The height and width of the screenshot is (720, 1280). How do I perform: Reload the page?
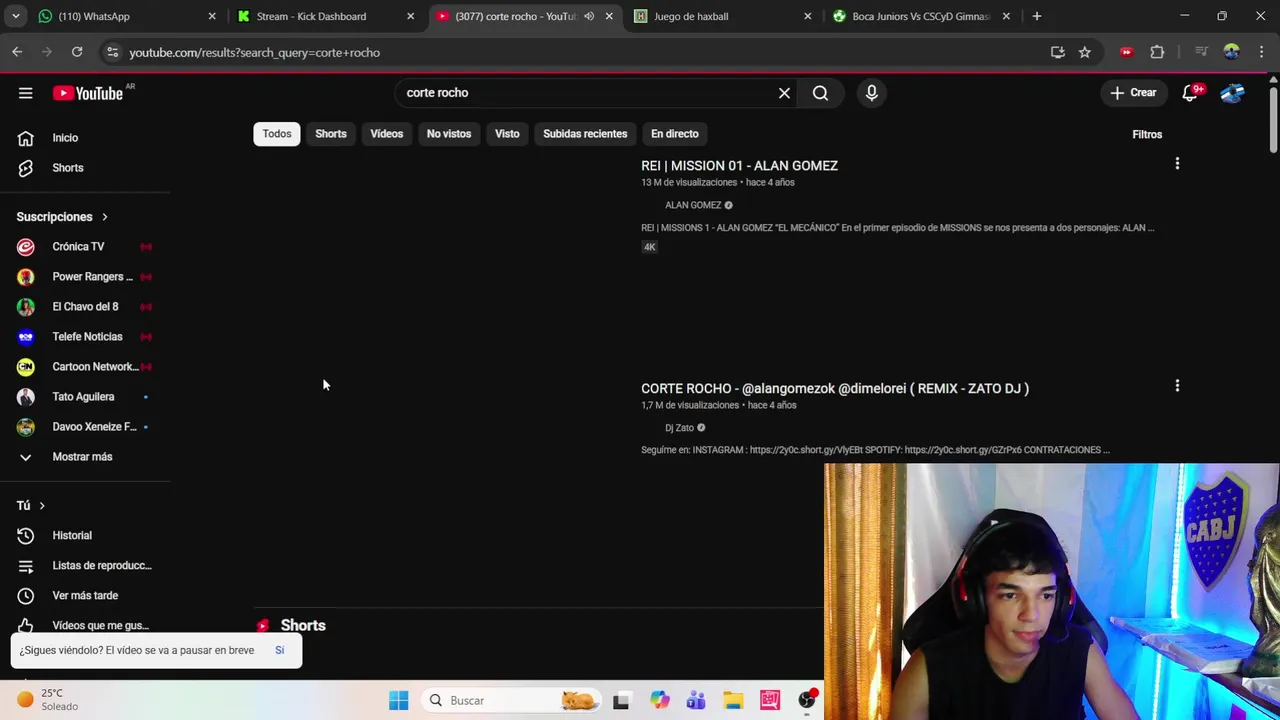[77, 52]
